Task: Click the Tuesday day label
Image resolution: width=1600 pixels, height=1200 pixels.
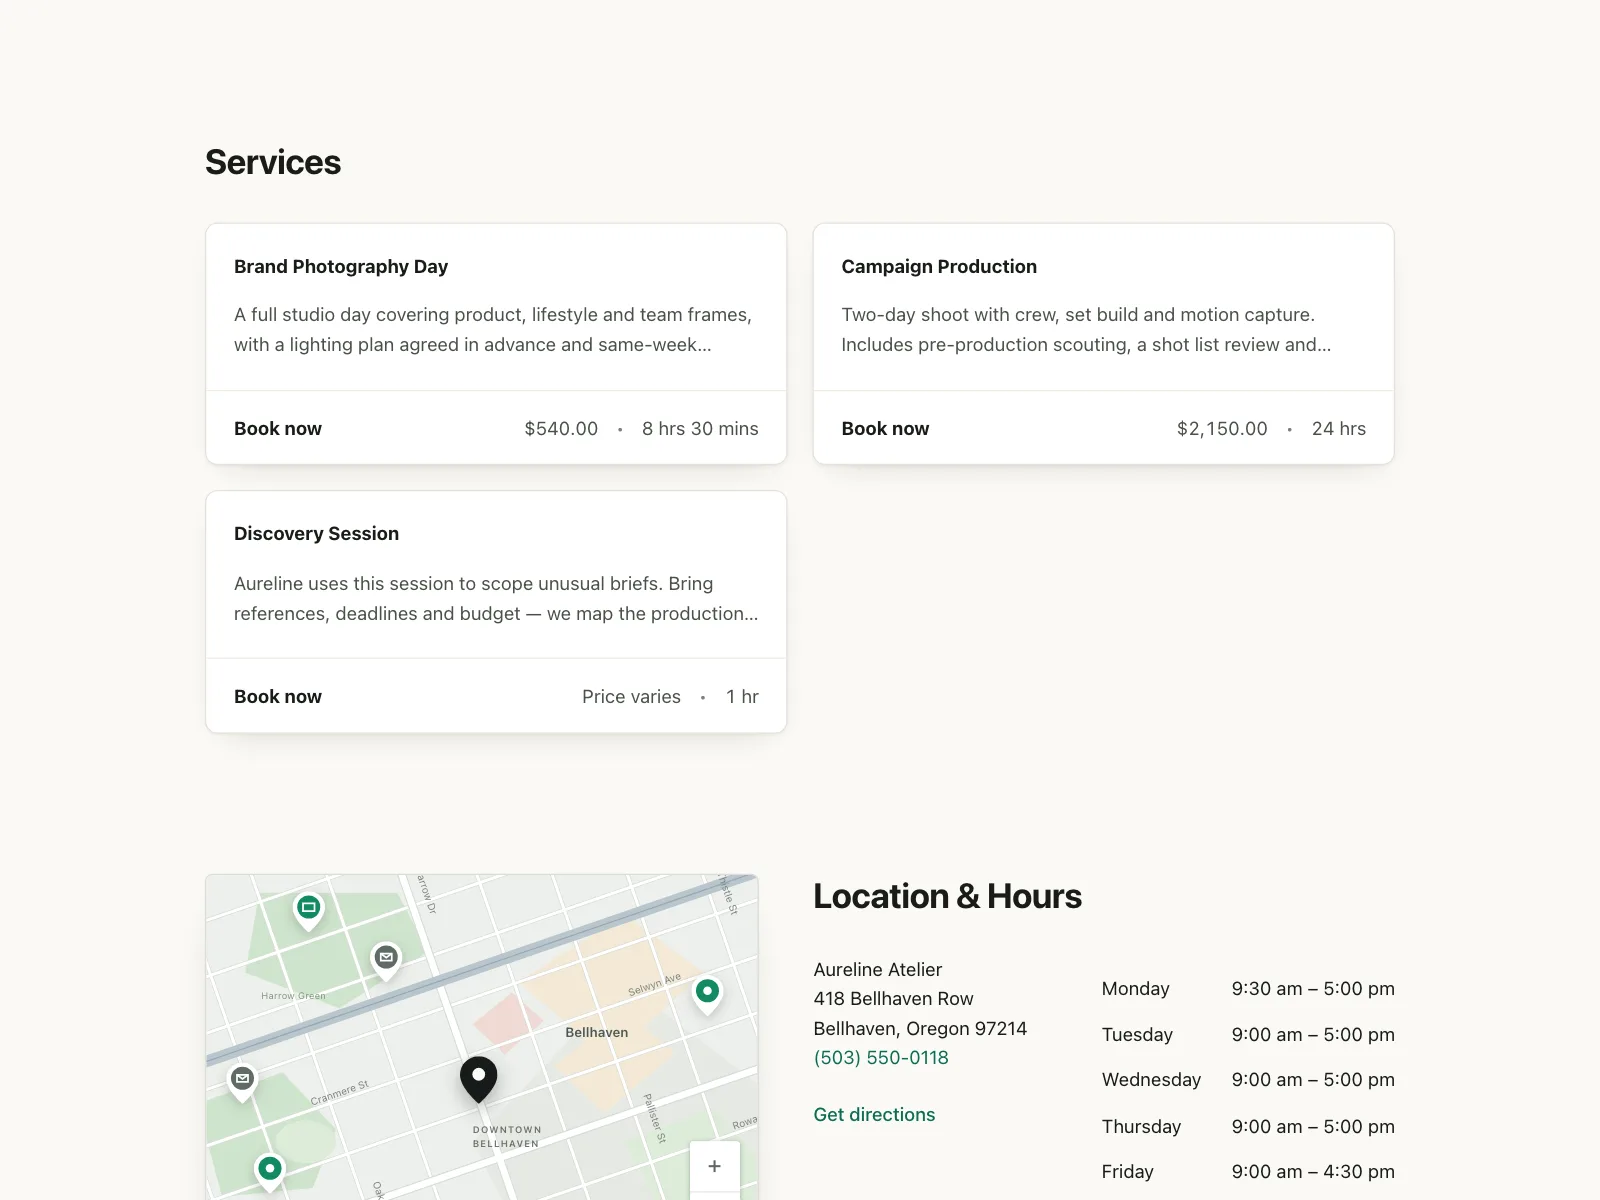Action: [x=1137, y=1035]
